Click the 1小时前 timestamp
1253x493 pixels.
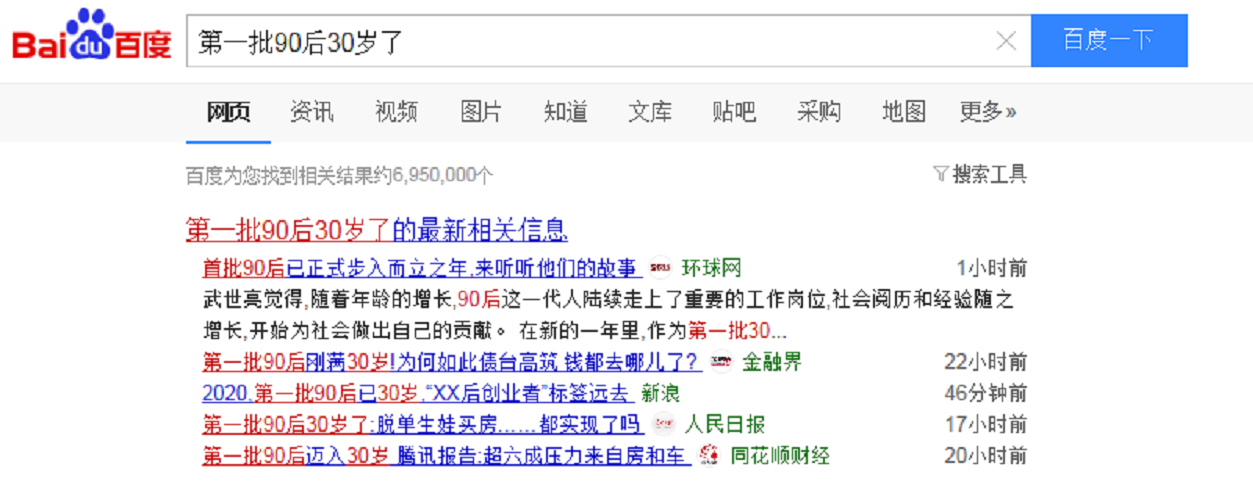[x=992, y=268]
